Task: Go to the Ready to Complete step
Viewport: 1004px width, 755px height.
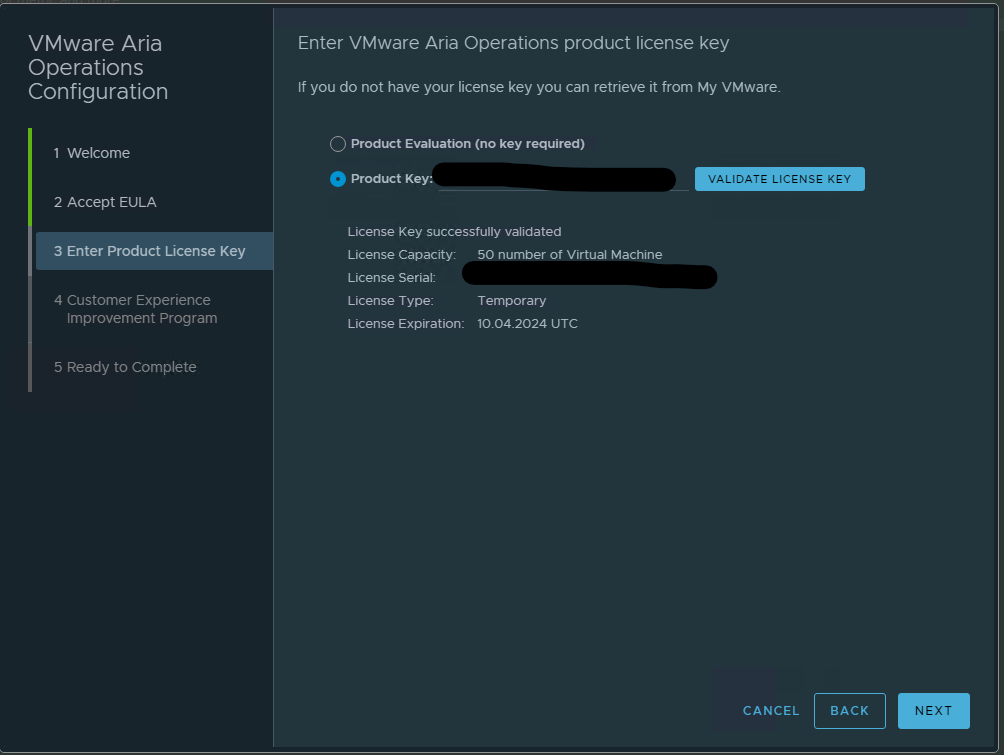Action: click(125, 367)
